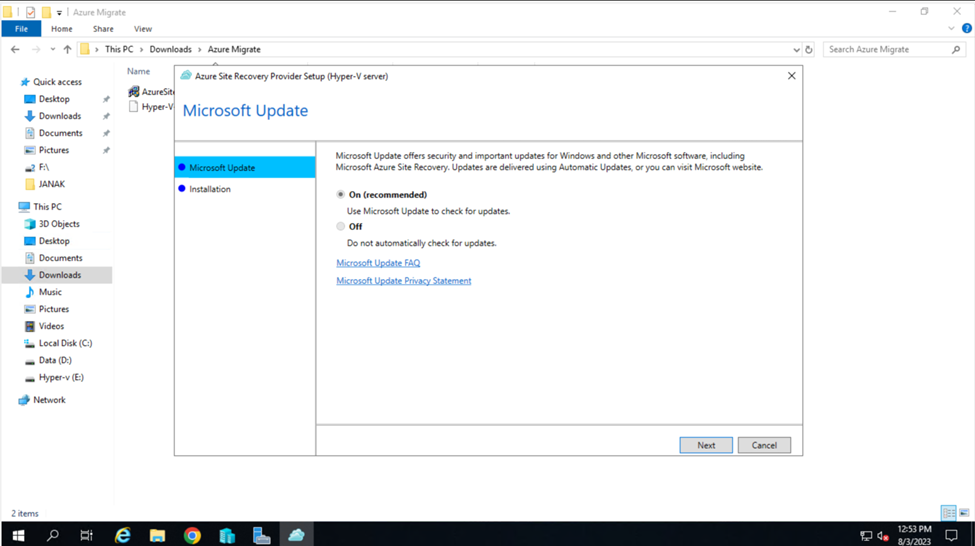Open Azure Site Recovery taskbar icon
The height and width of the screenshot is (546, 975).
(297, 535)
